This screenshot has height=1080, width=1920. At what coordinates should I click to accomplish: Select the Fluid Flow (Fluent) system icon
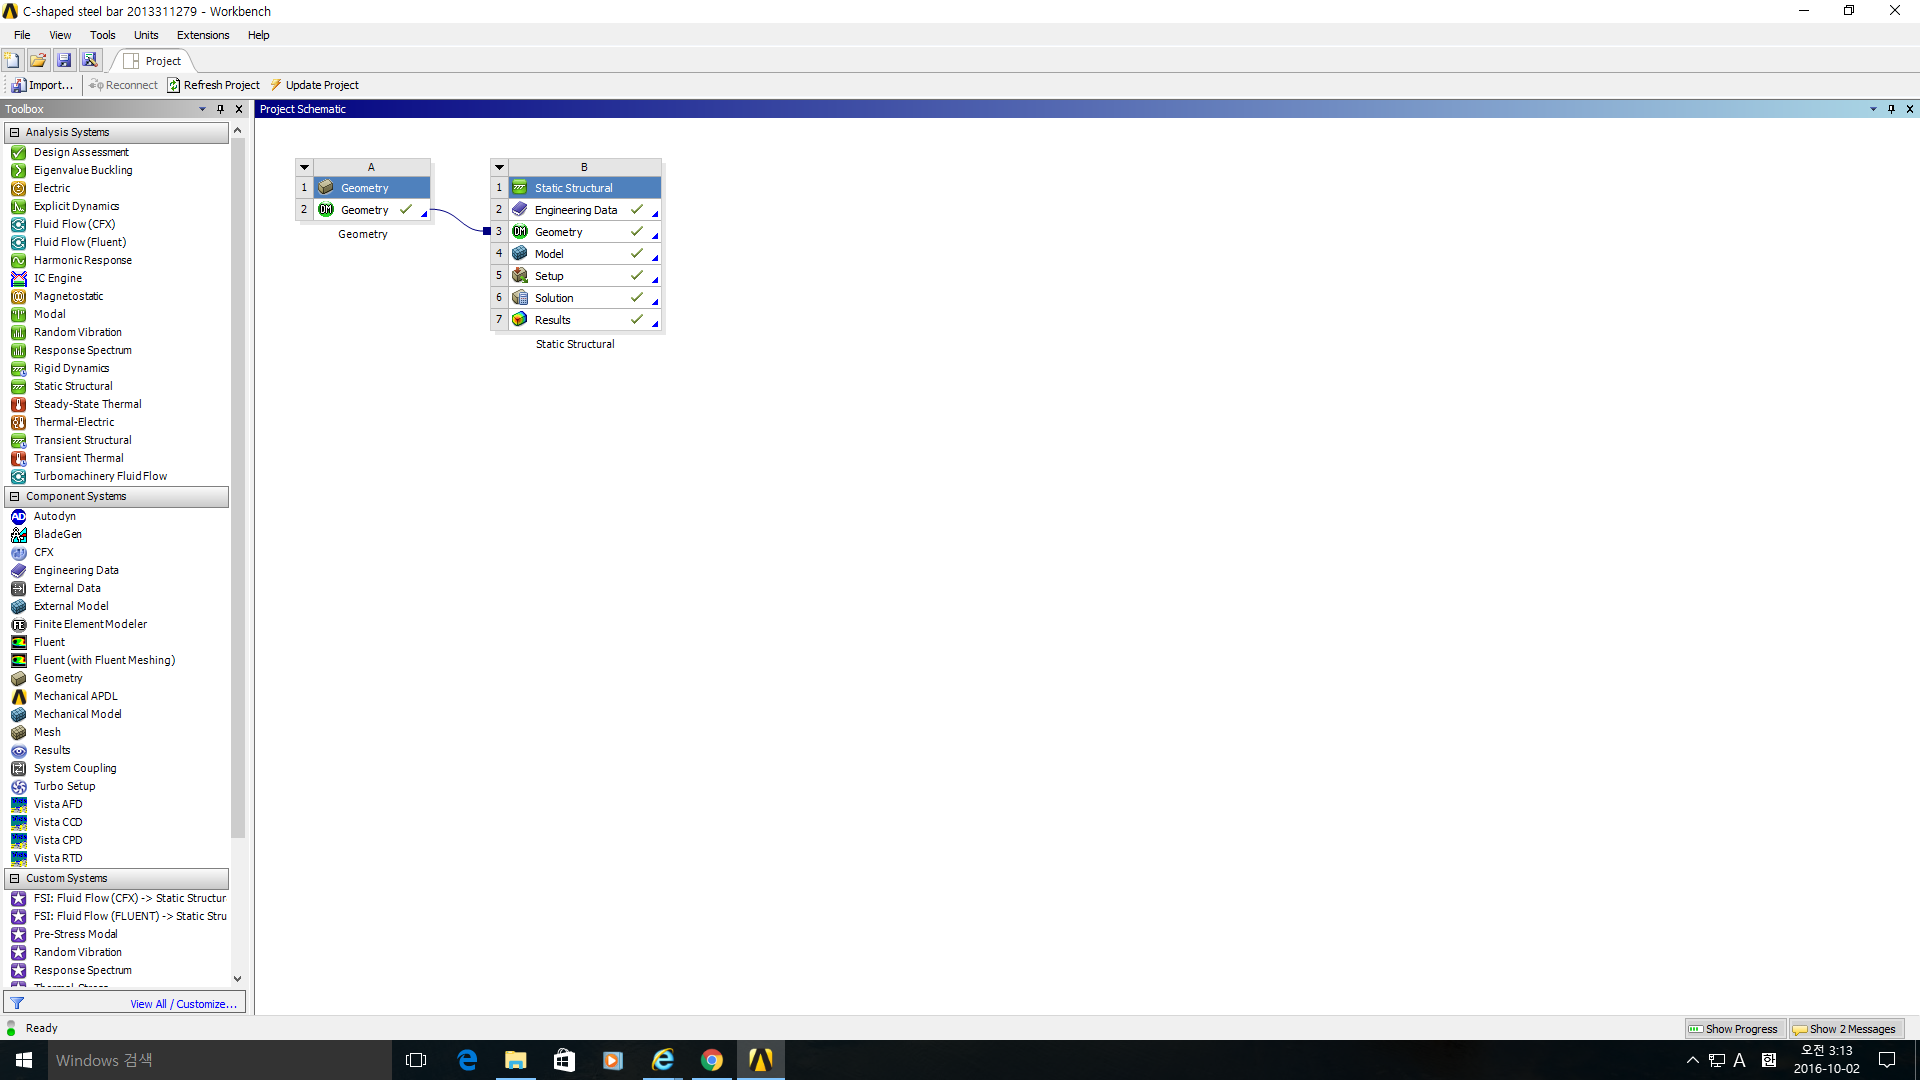[x=18, y=242]
